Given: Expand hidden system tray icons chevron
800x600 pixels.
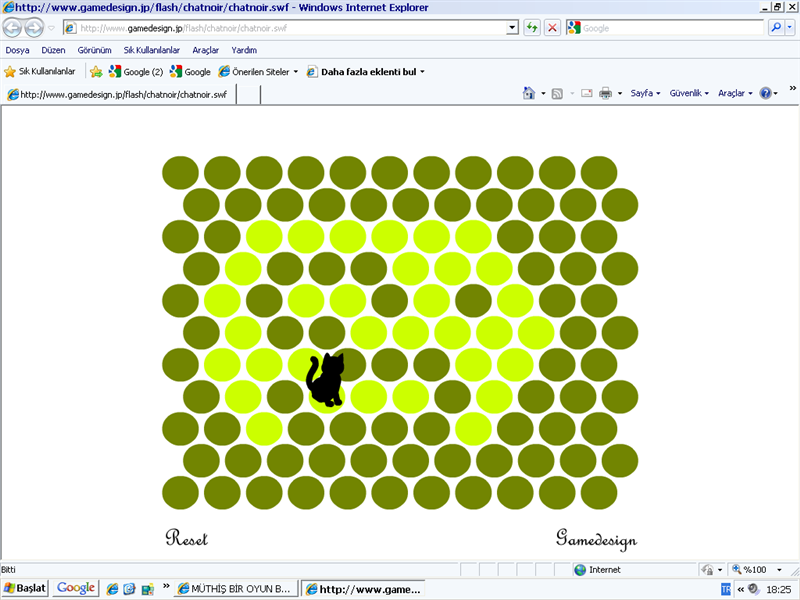Looking at the screenshot, I should click(x=740, y=589).
